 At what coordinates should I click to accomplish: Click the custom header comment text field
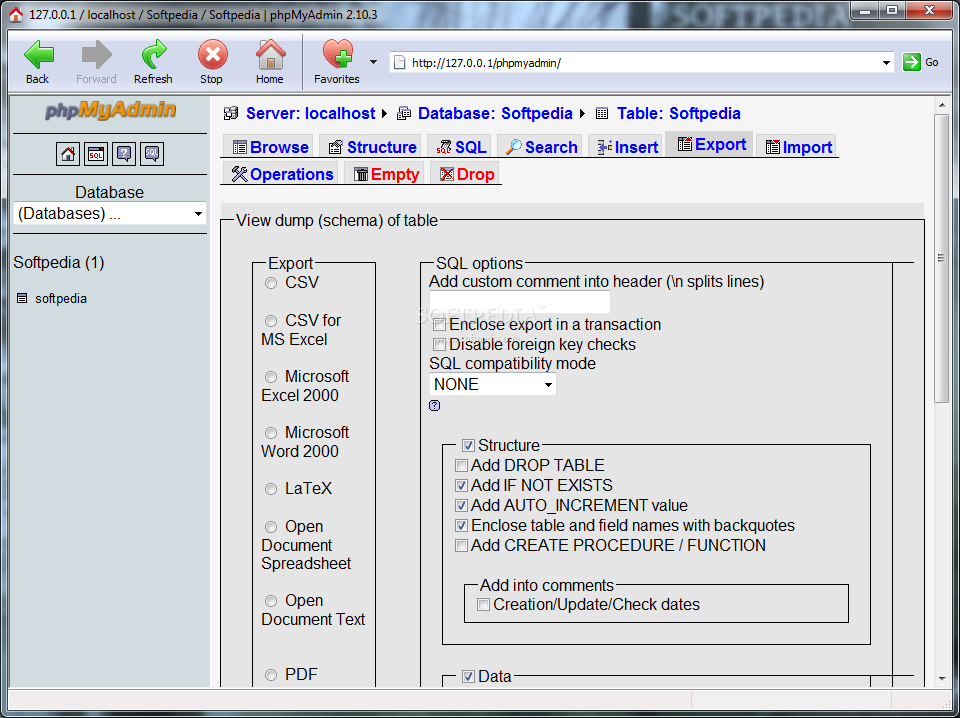(520, 302)
